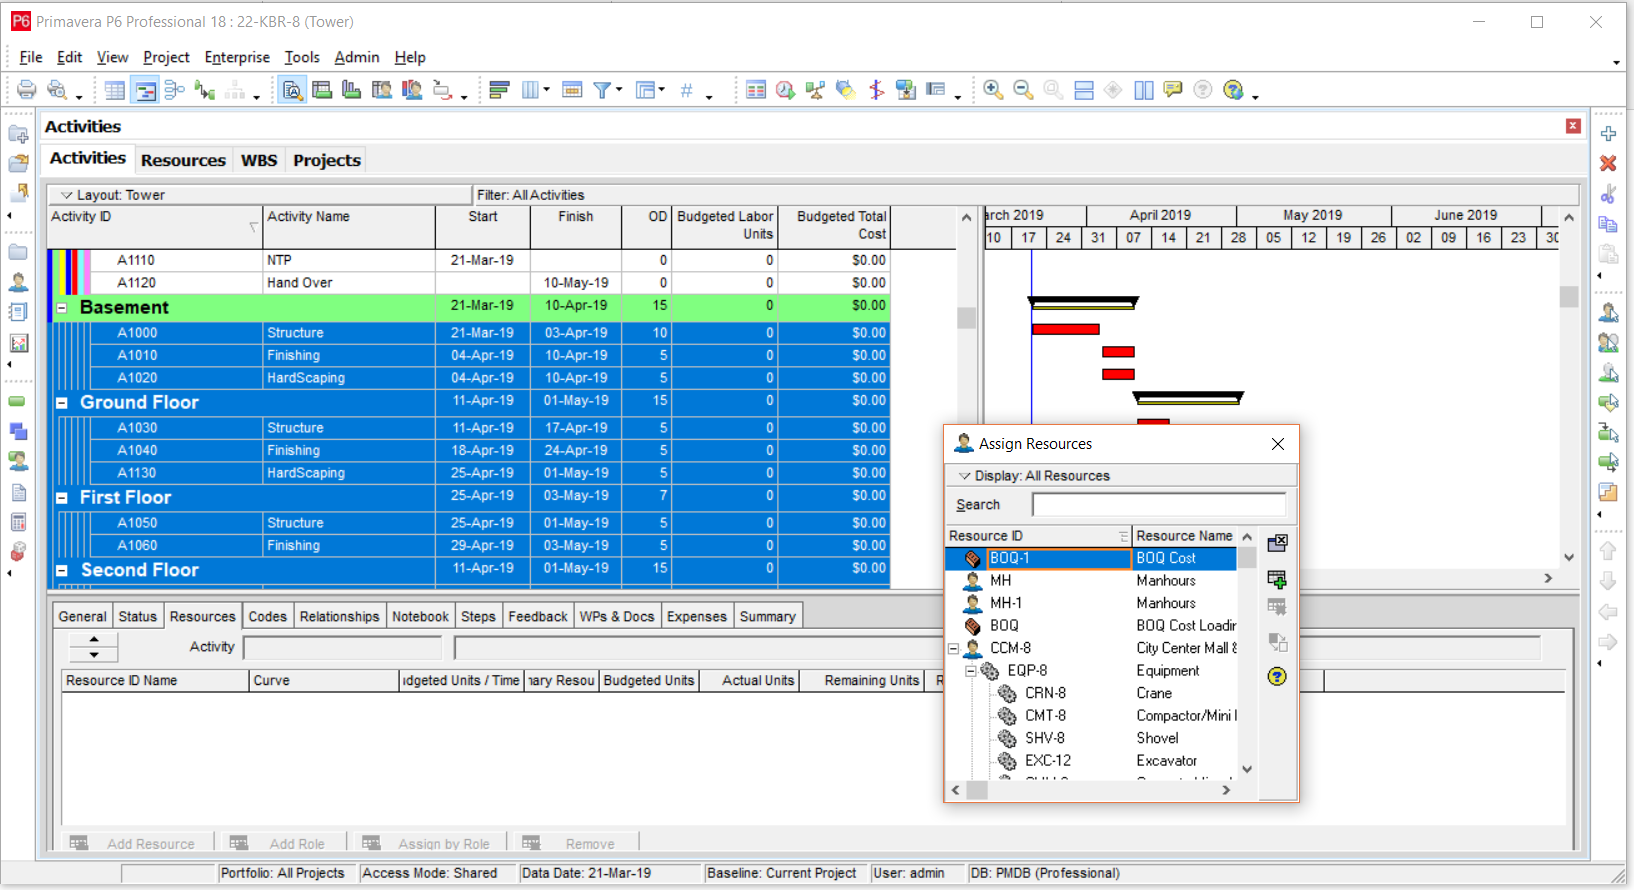Open the Relationships details tab
This screenshot has height=890, width=1634.
click(339, 616)
